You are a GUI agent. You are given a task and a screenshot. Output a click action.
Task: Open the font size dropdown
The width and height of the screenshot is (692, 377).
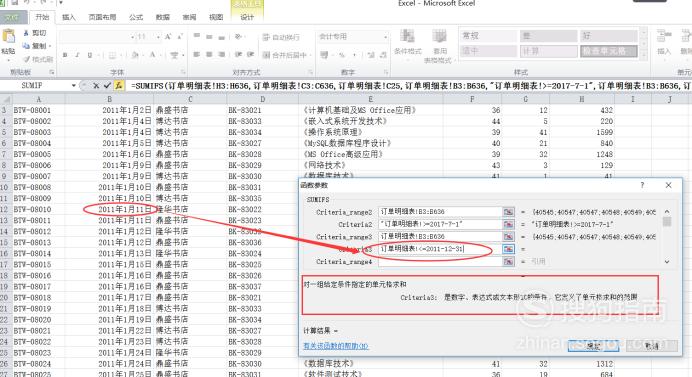158,37
